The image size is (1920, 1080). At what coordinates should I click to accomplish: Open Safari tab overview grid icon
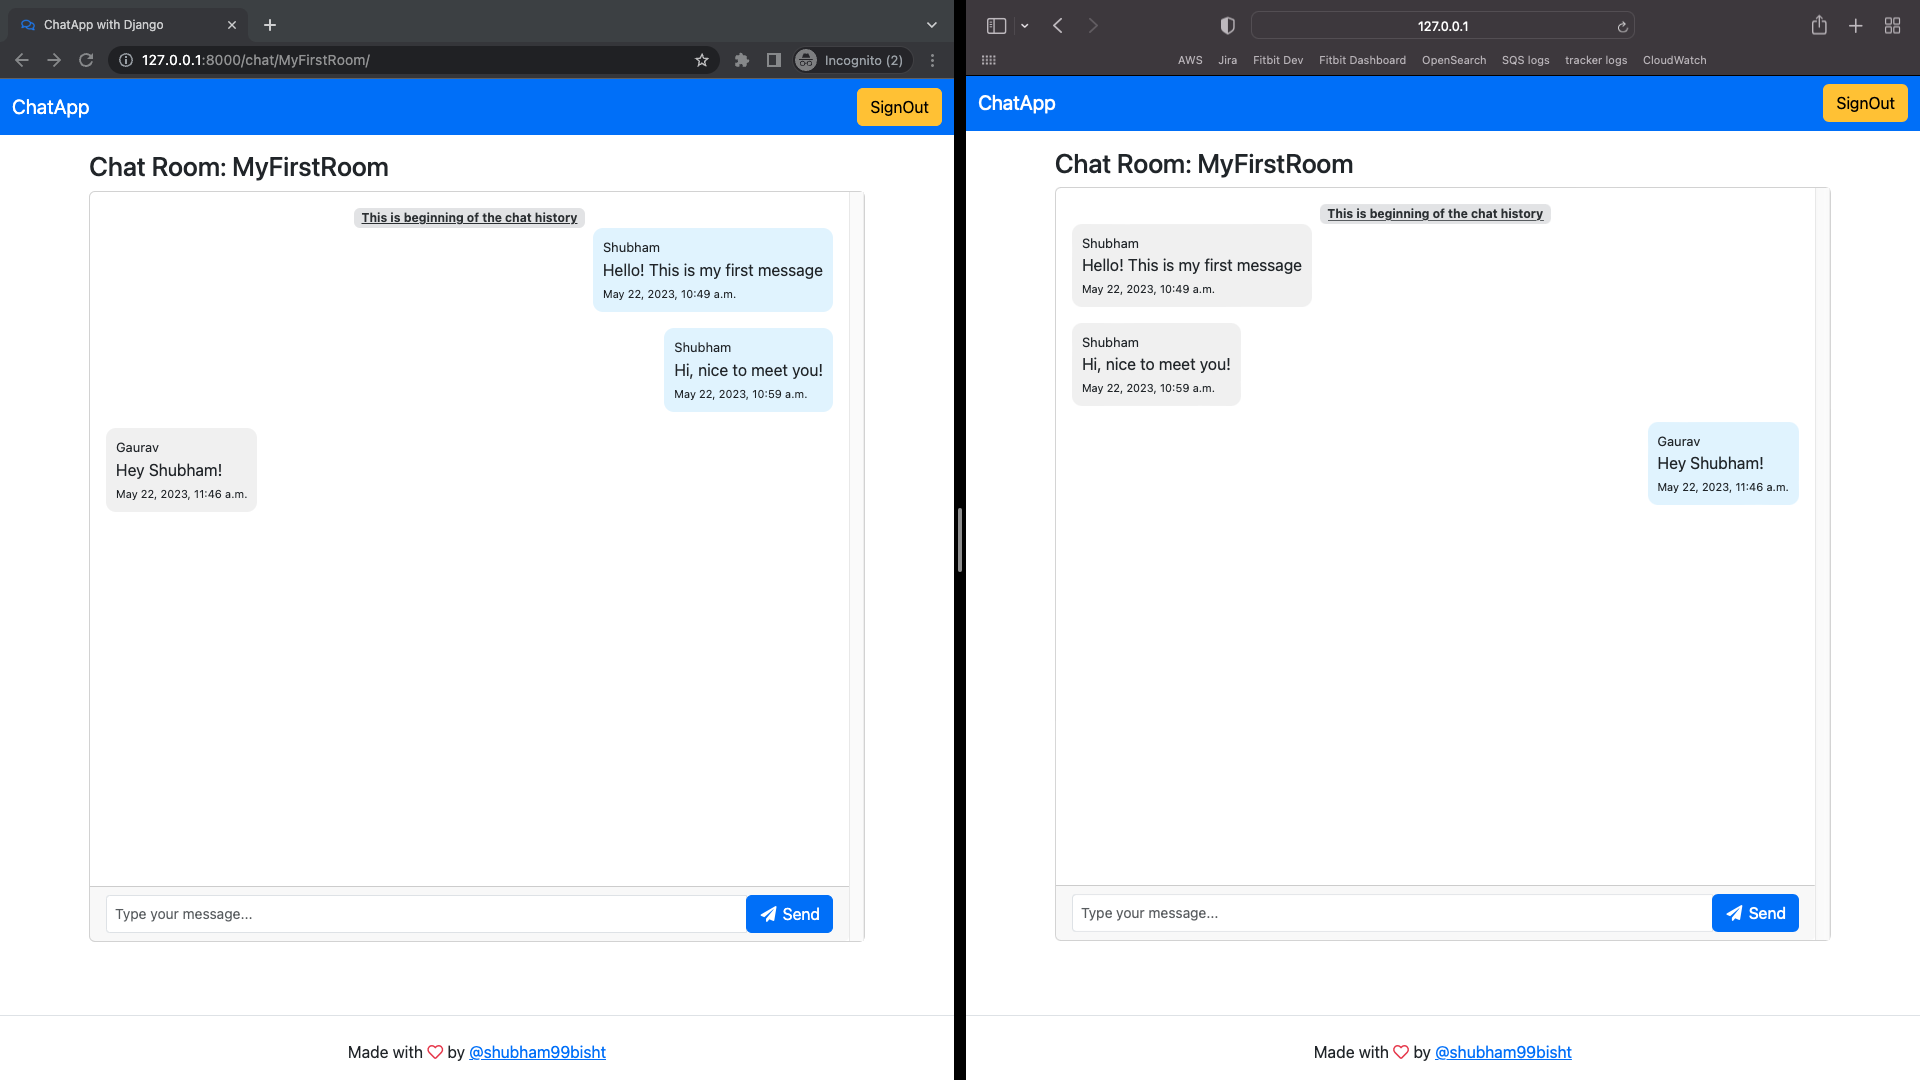1892,26
